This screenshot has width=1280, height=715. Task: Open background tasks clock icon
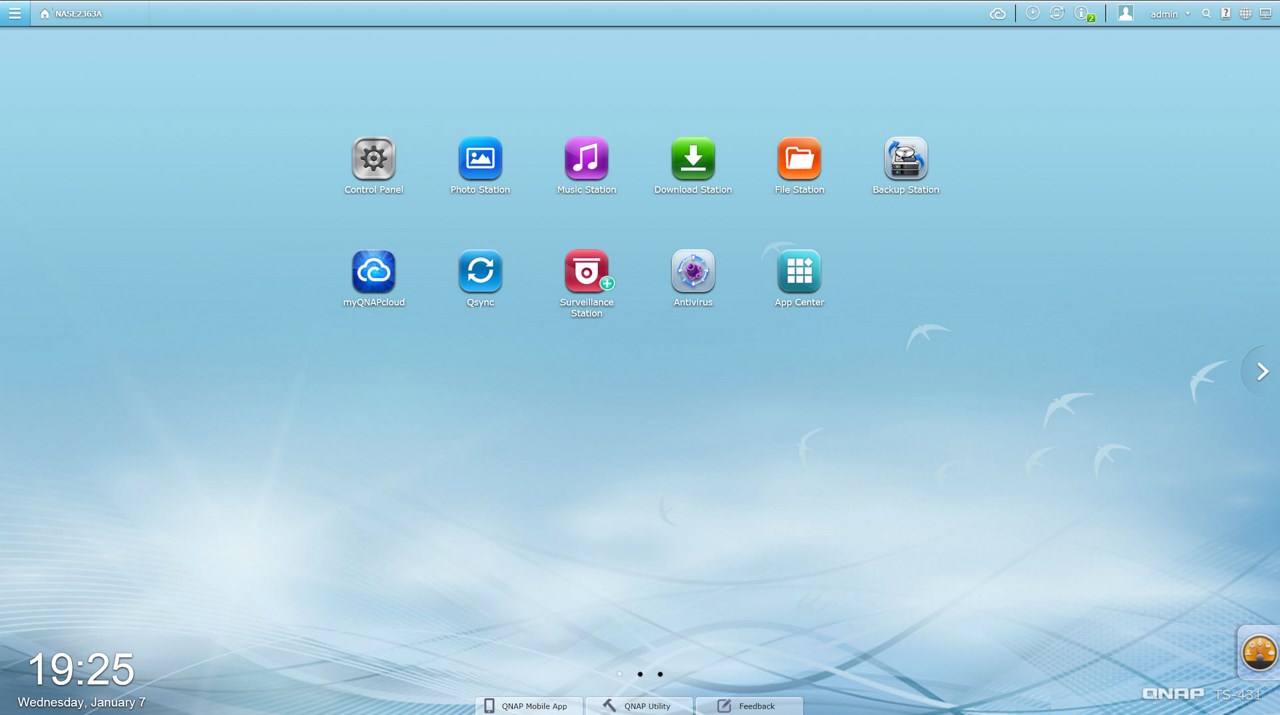pyautogui.click(x=1033, y=13)
